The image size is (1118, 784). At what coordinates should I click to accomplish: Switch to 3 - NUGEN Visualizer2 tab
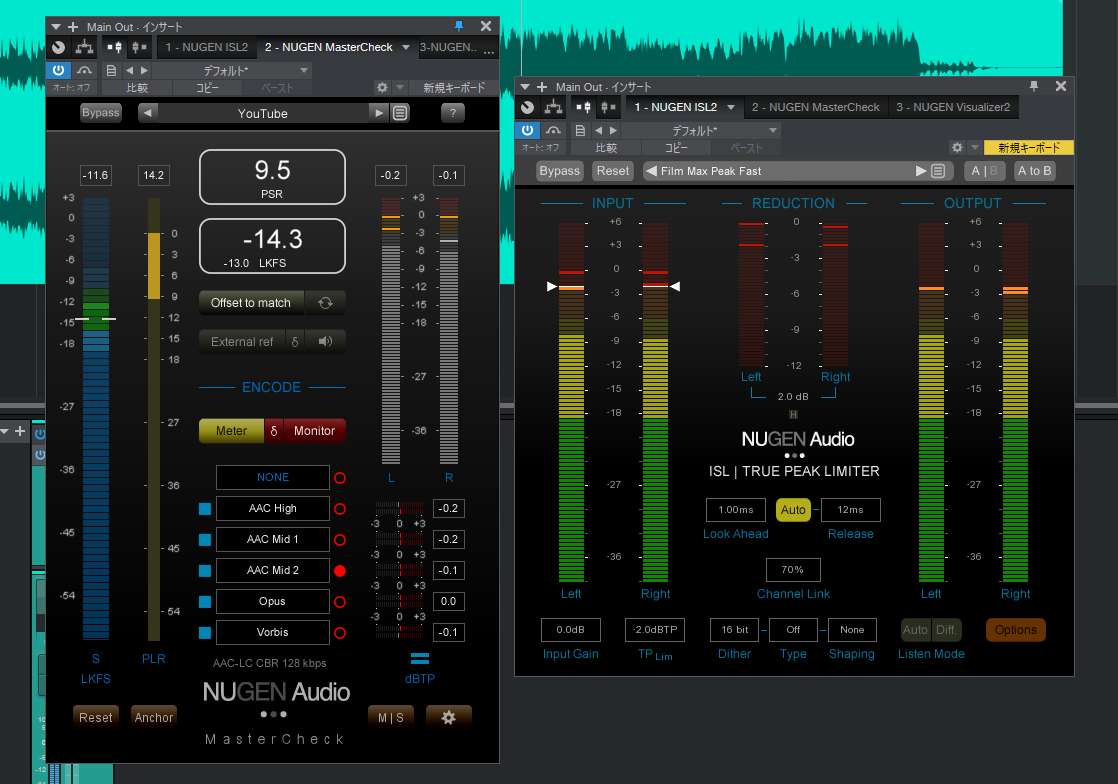[x=953, y=107]
